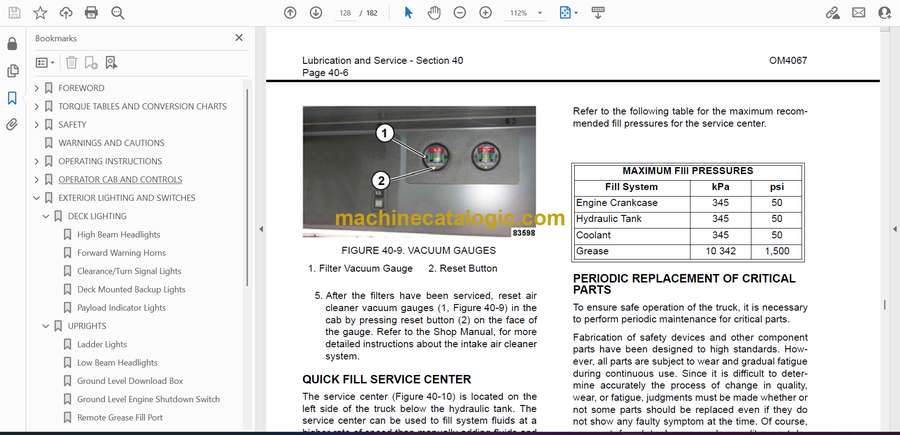Click the Engine Crankcase table cell
This screenshot has height=435, width=900.
click(631, 203)
